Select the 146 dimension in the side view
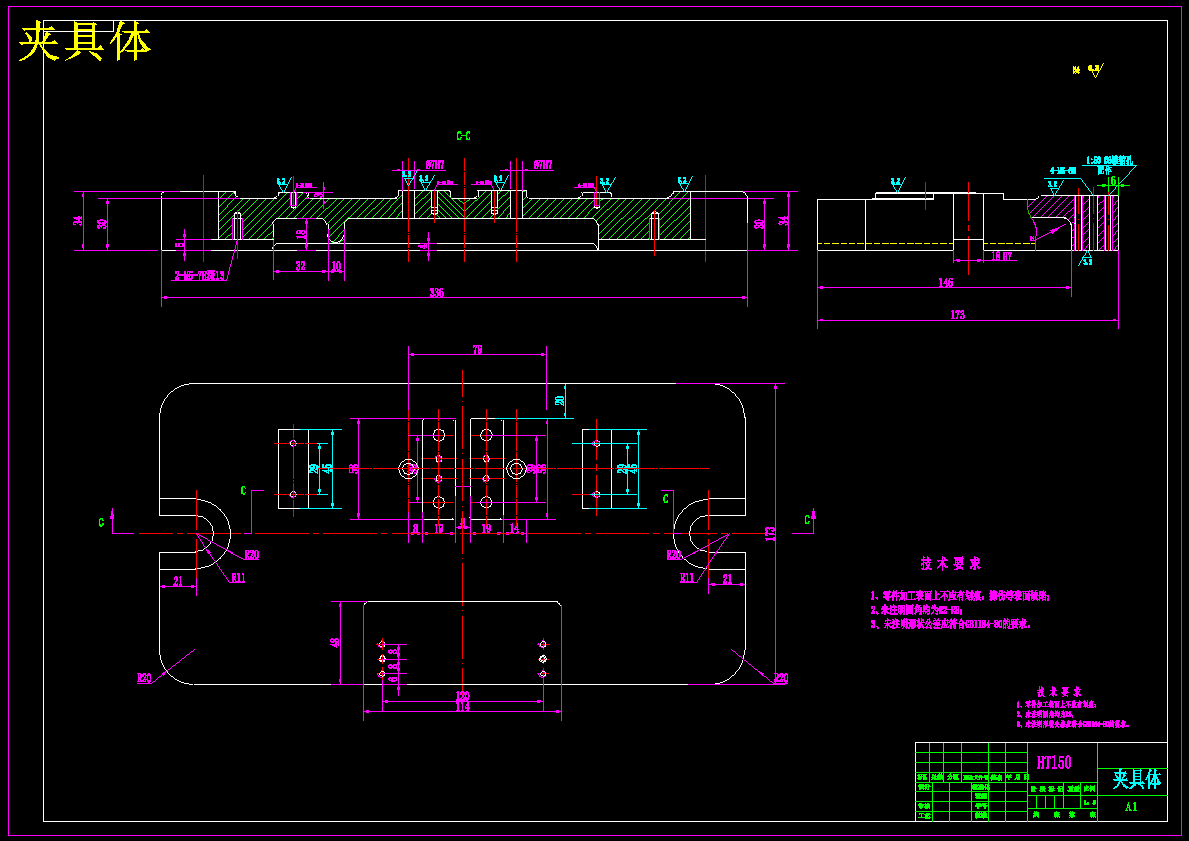The width and height of the screenshot is (1189, 841). point(946,283)
